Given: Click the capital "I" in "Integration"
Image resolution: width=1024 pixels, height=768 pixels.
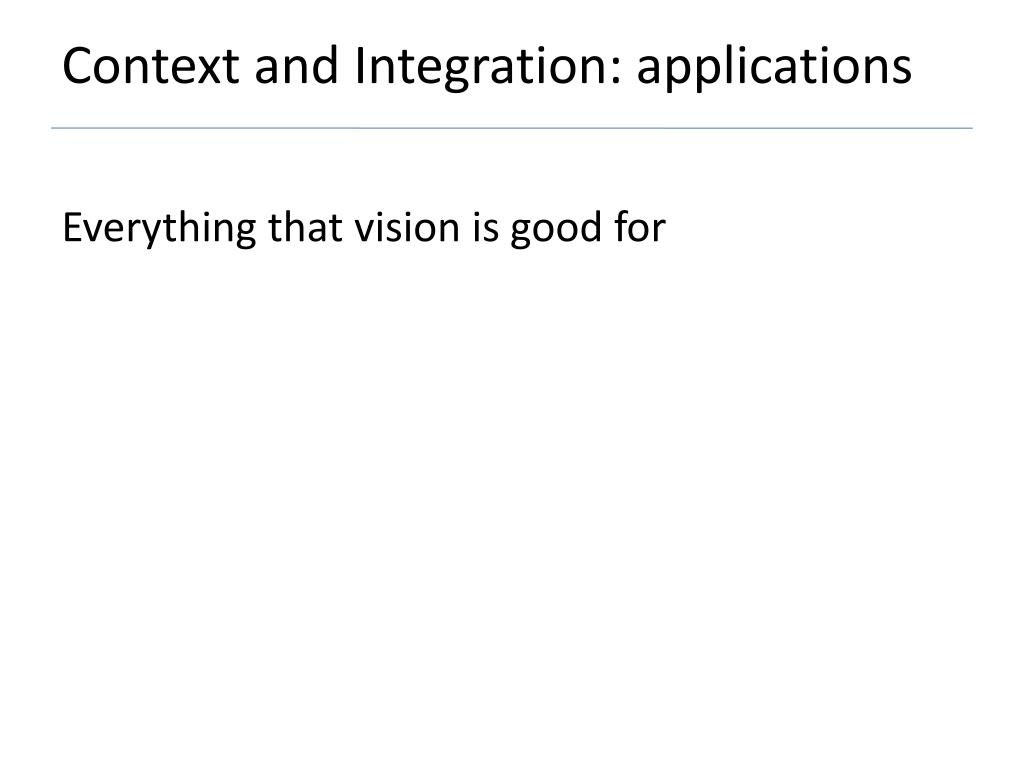Looking at the screenshot, I should point(360,66).
